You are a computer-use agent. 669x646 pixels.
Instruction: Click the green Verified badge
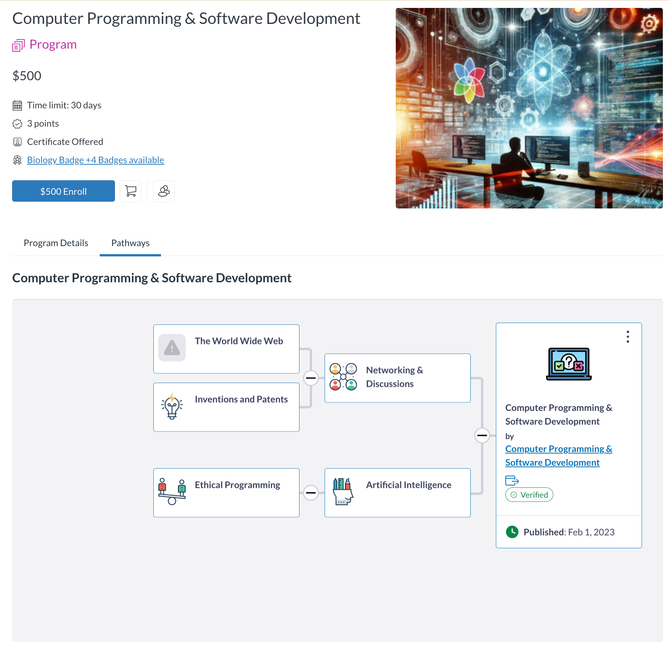tap(529, 495)
